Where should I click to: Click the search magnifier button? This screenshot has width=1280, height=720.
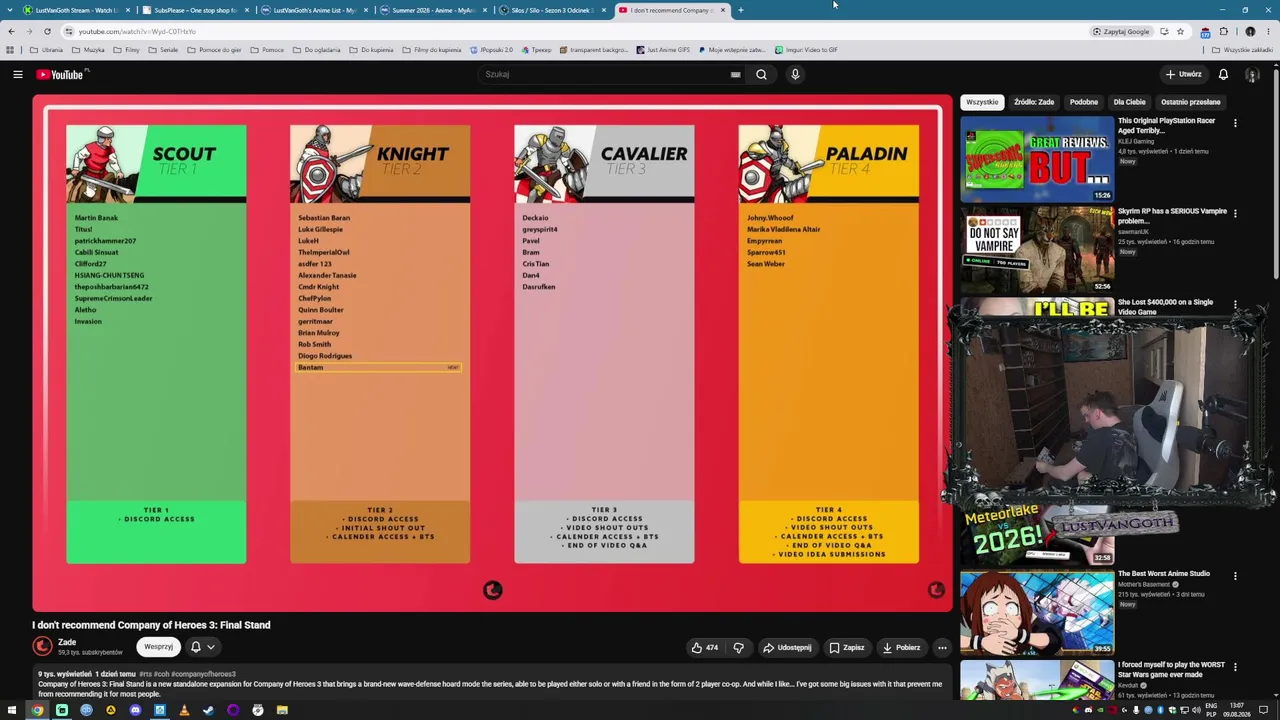[761, 74]
